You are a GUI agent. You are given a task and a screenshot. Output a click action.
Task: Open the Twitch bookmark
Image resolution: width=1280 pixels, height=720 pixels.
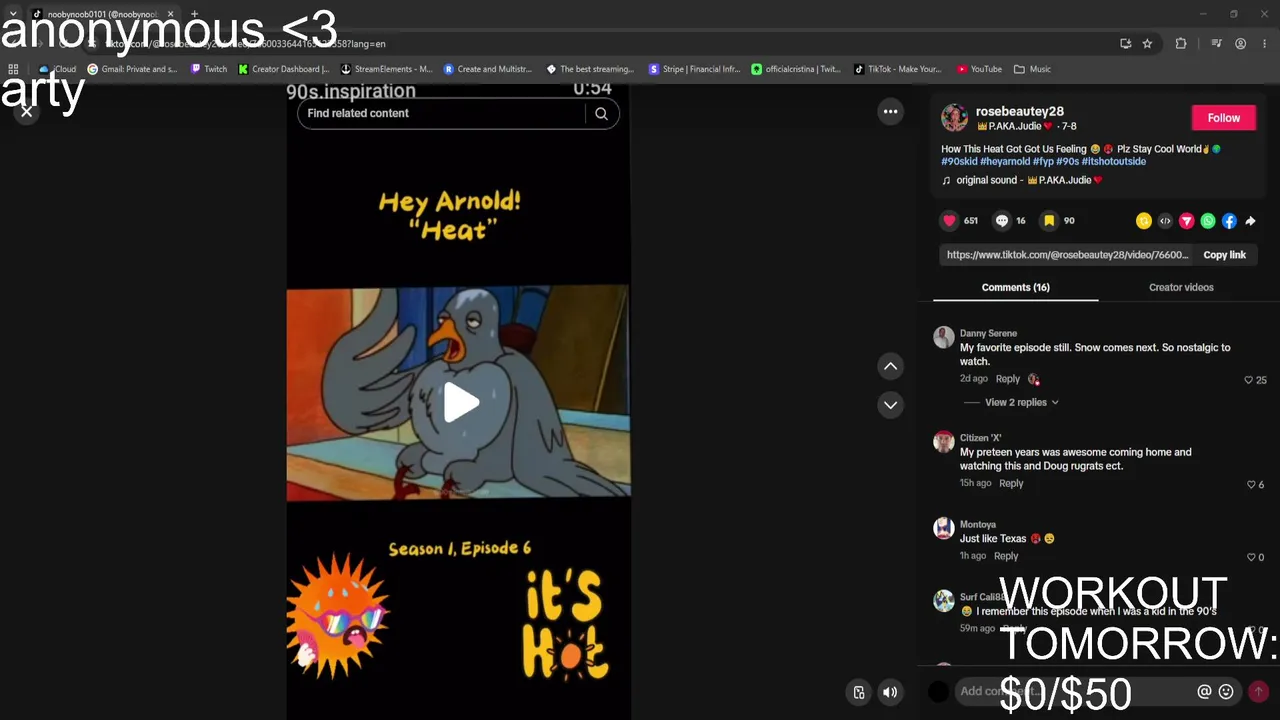point(207,69)
